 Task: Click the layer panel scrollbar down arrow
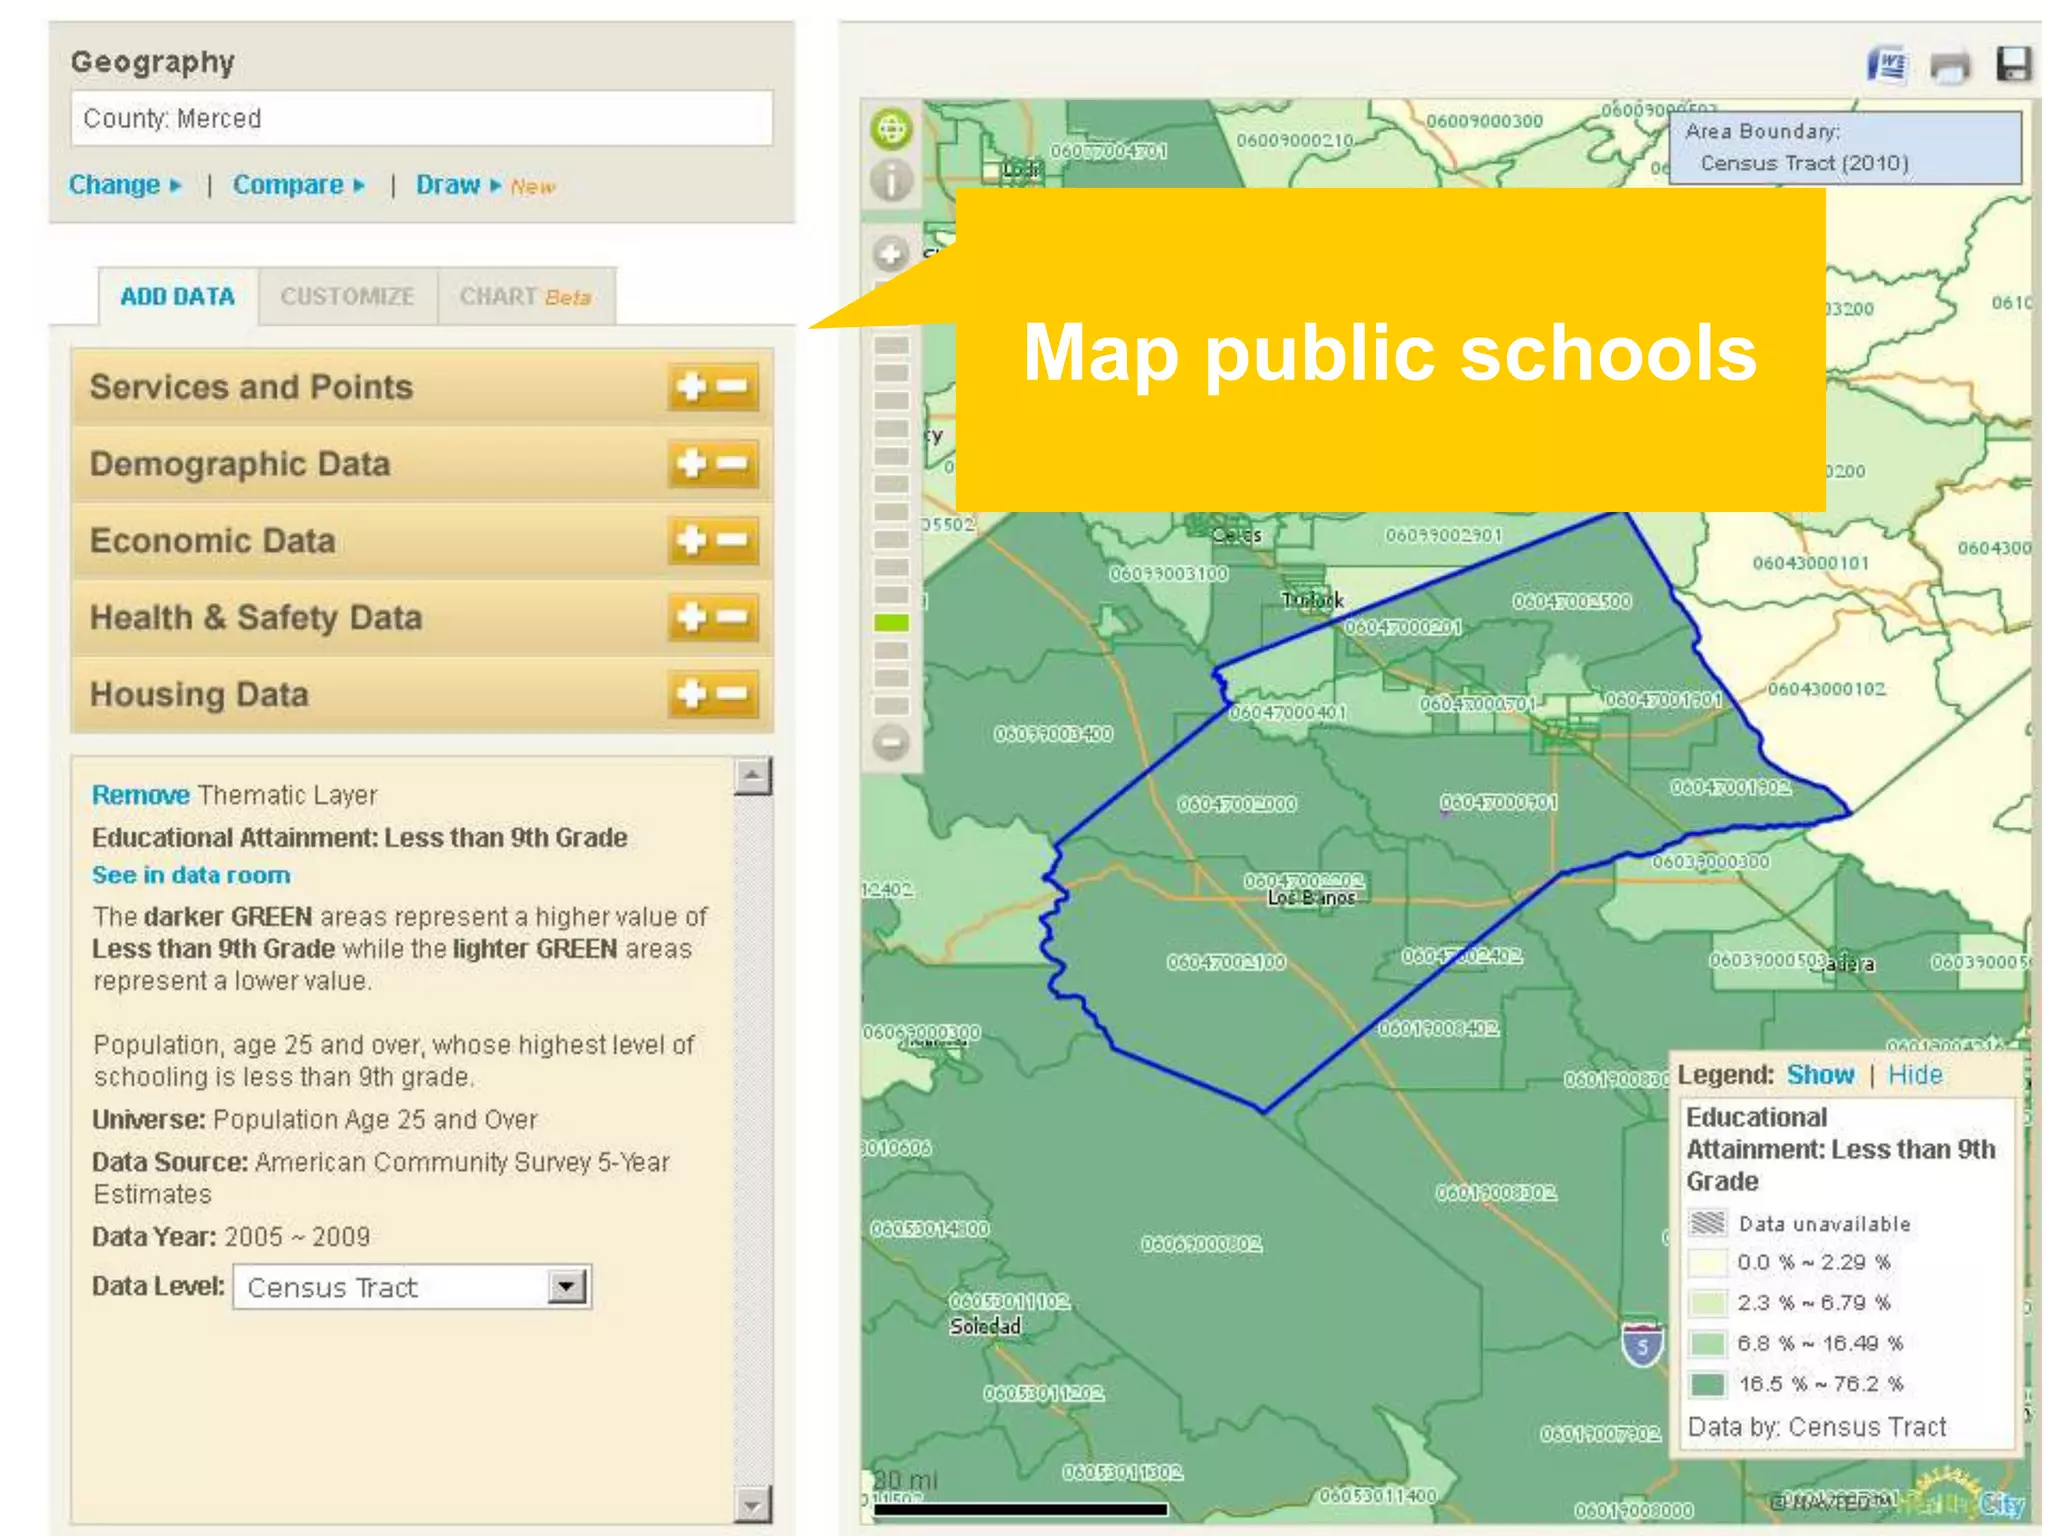pyautogui.click(x=752, y=1503)
